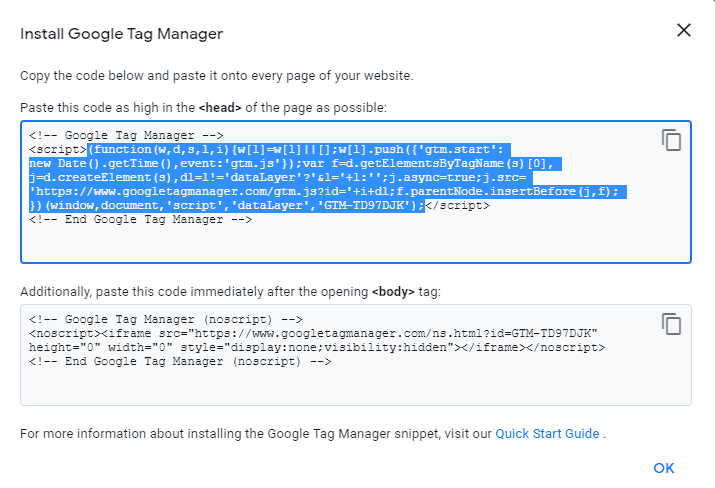Click the 'Install Google Tag Manager' dialog title
This screenshot has width=715, height=488.
[122, 34]
